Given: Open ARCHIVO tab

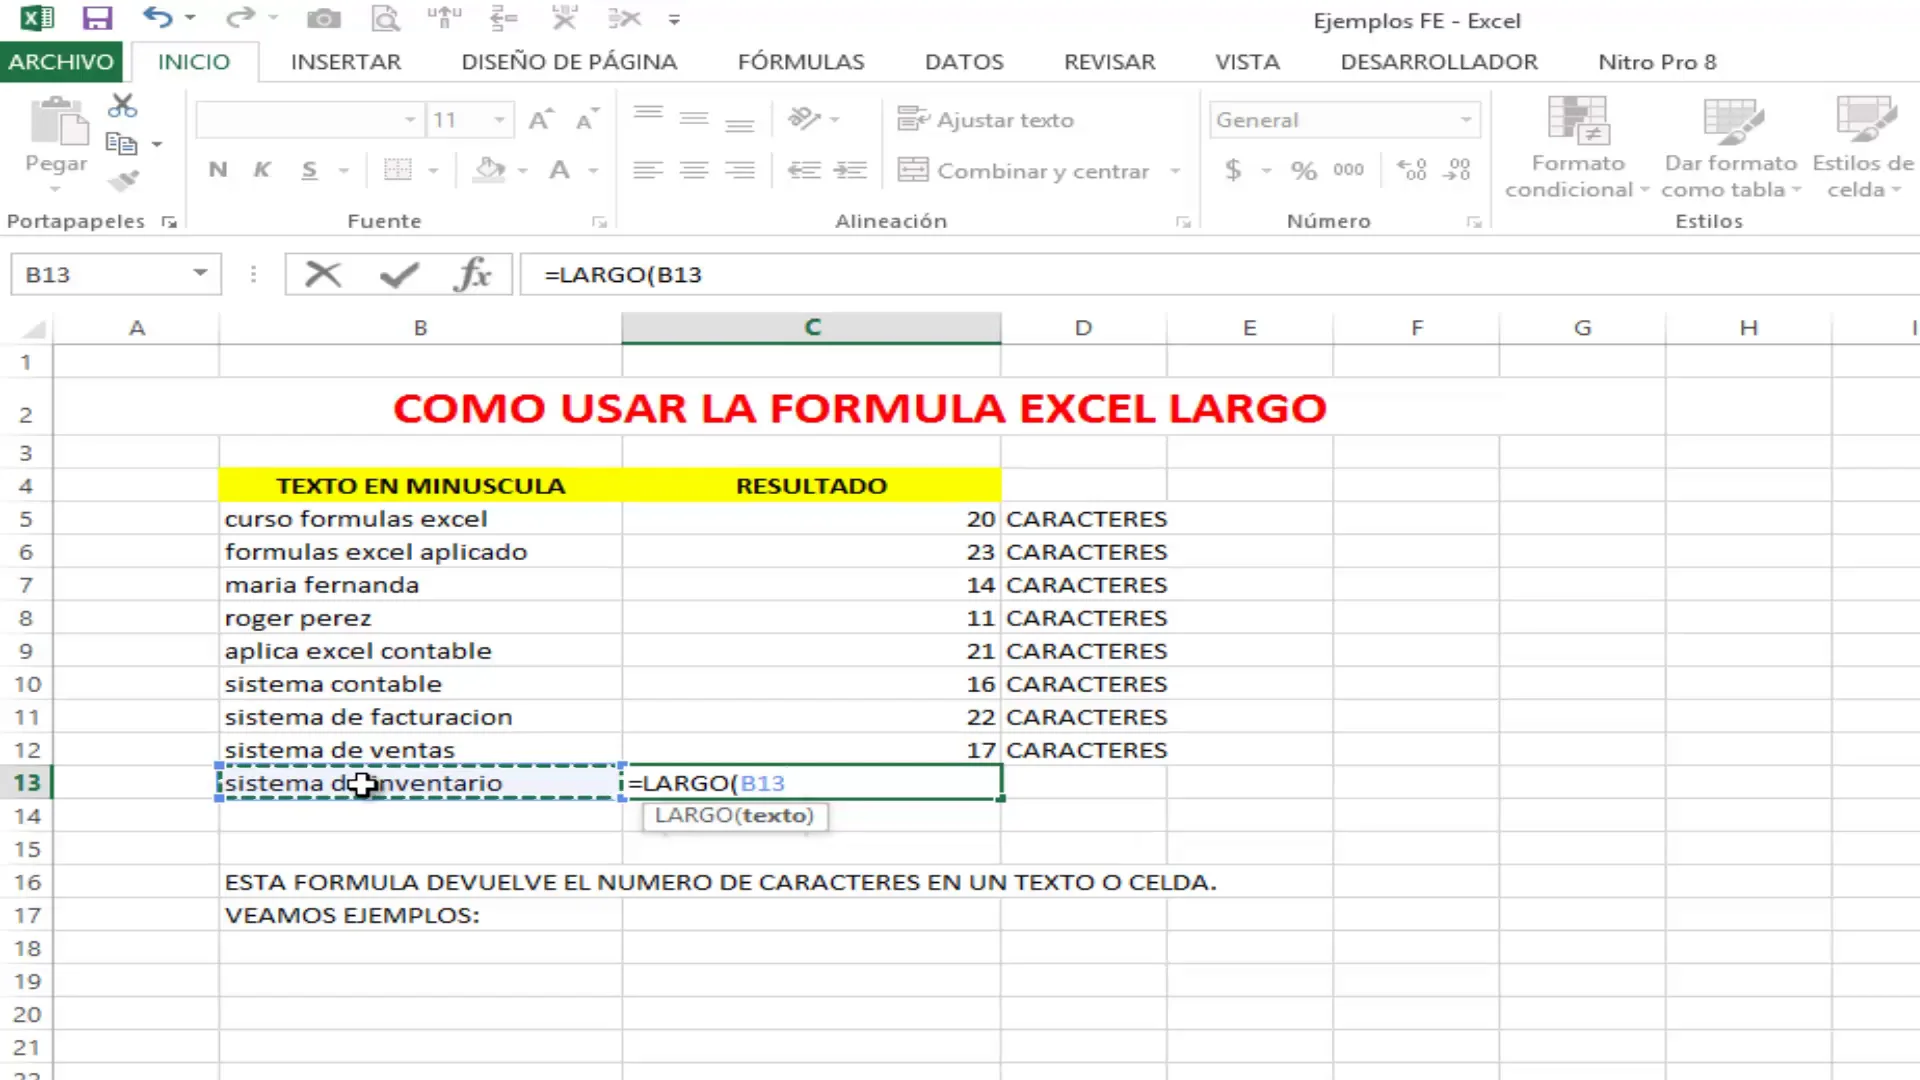Looking at the screenshot, I should (61, 62).
